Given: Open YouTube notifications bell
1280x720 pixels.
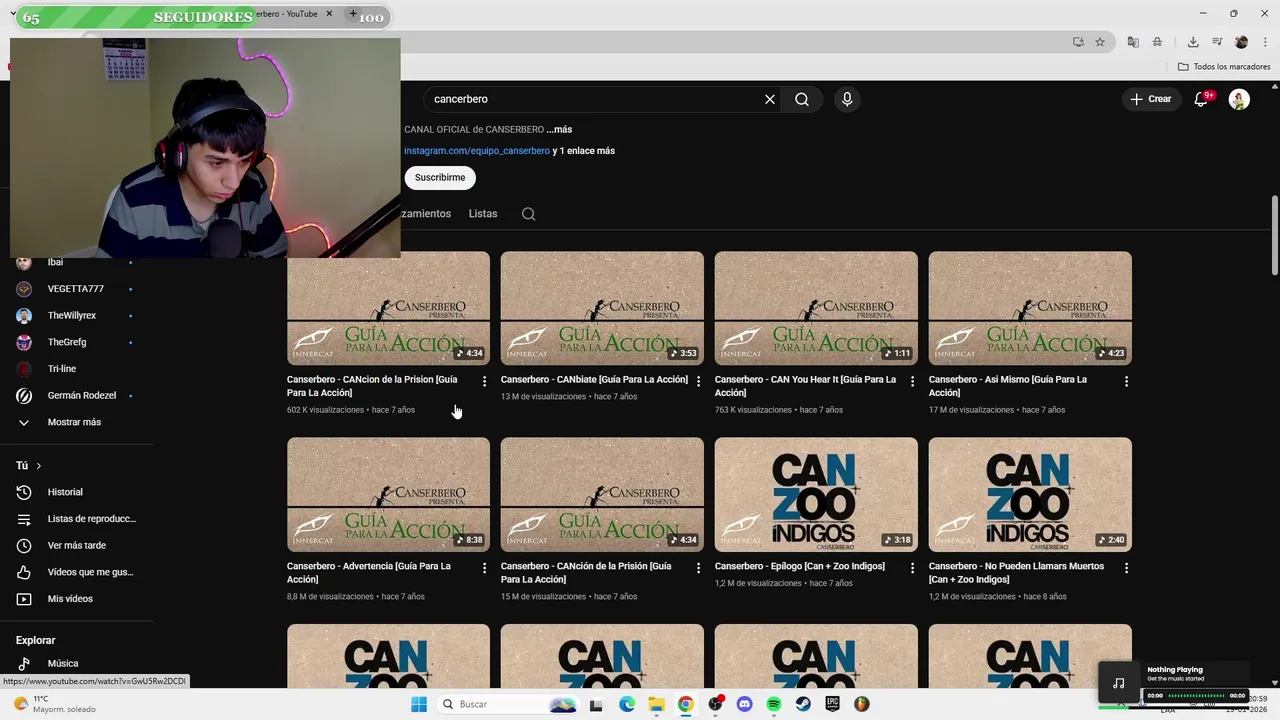Looking at the screenshot, I should (1202, 99).
